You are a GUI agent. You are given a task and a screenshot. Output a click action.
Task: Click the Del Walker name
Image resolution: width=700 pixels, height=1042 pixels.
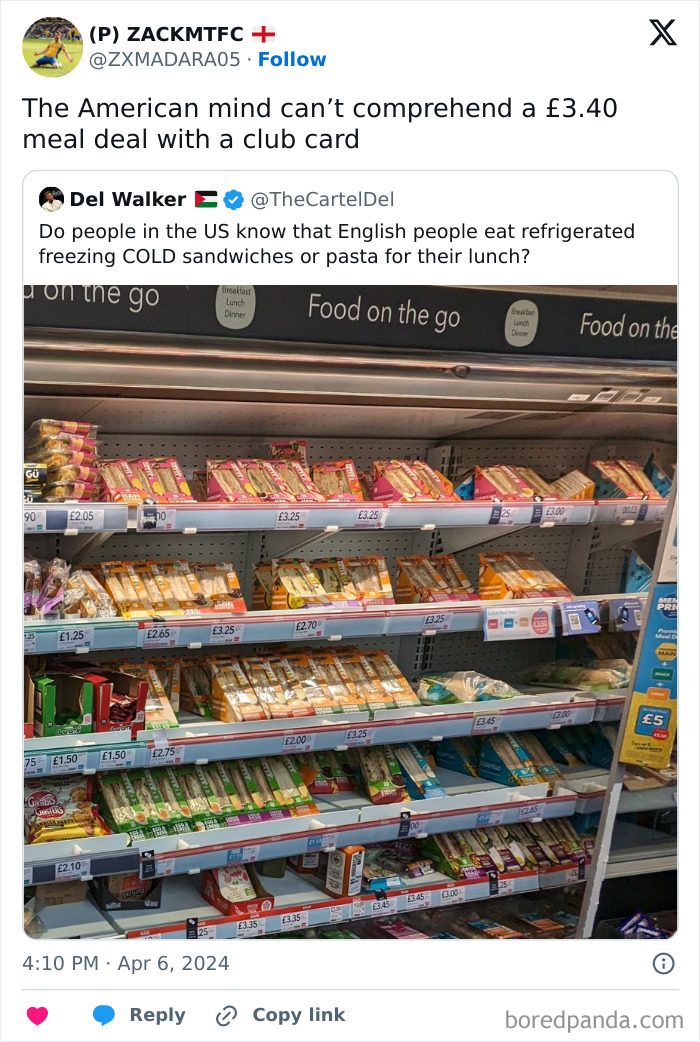click(x=128, y=199)
